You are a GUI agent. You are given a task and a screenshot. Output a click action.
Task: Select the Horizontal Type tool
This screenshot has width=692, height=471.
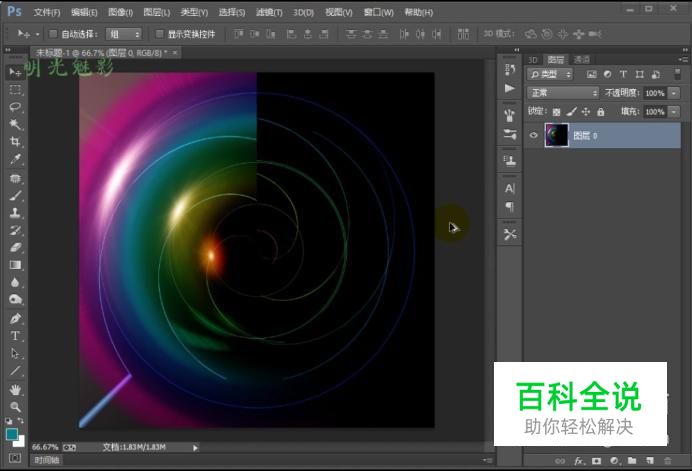[16, 336]
